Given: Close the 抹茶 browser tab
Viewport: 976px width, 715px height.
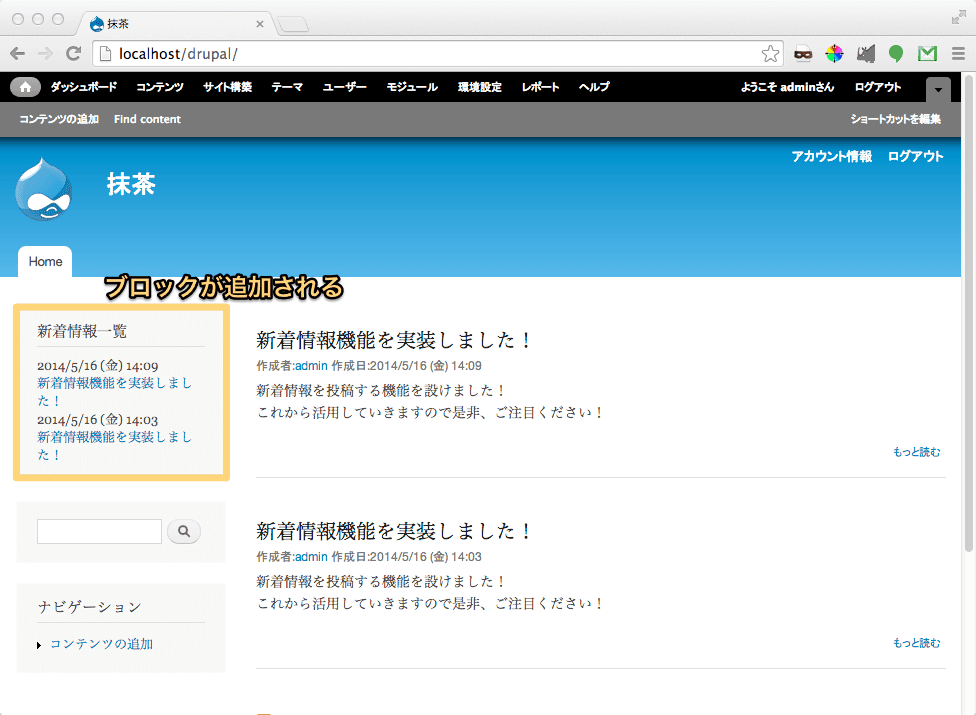Looking at the screenshot, I should 260,24.
